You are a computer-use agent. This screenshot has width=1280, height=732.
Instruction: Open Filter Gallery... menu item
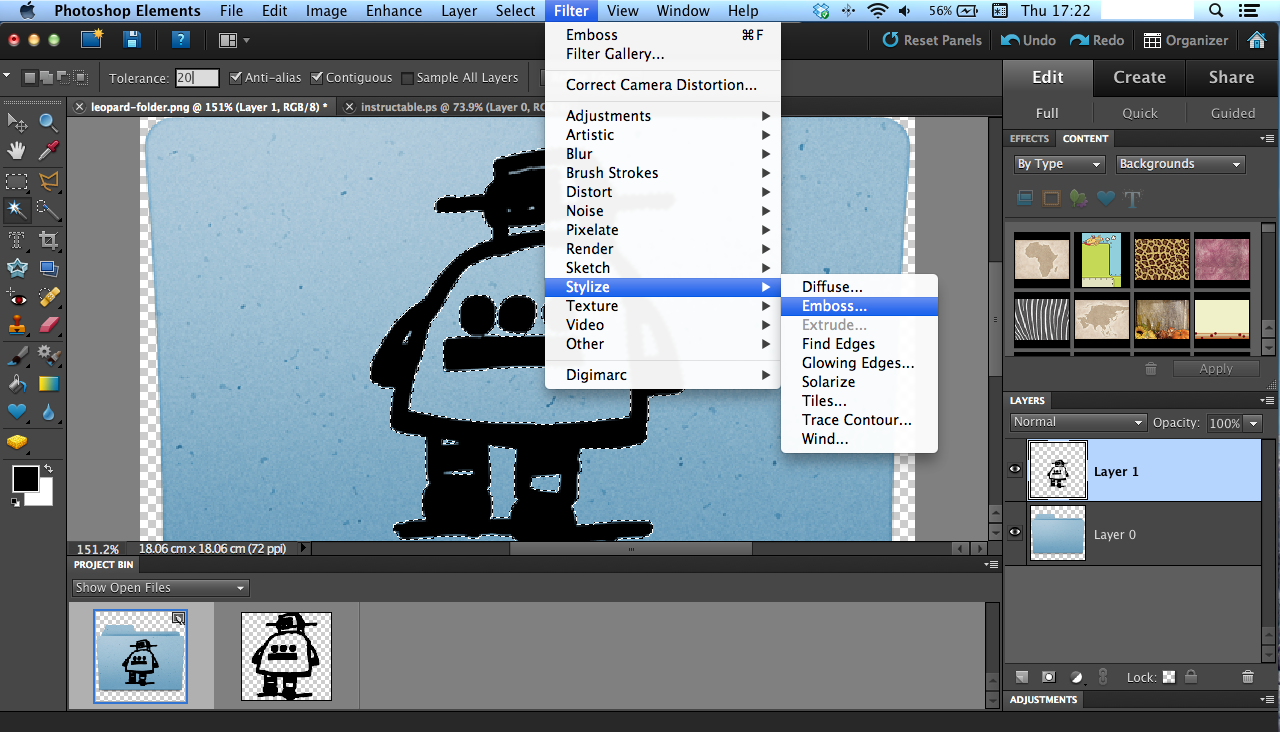662,54
